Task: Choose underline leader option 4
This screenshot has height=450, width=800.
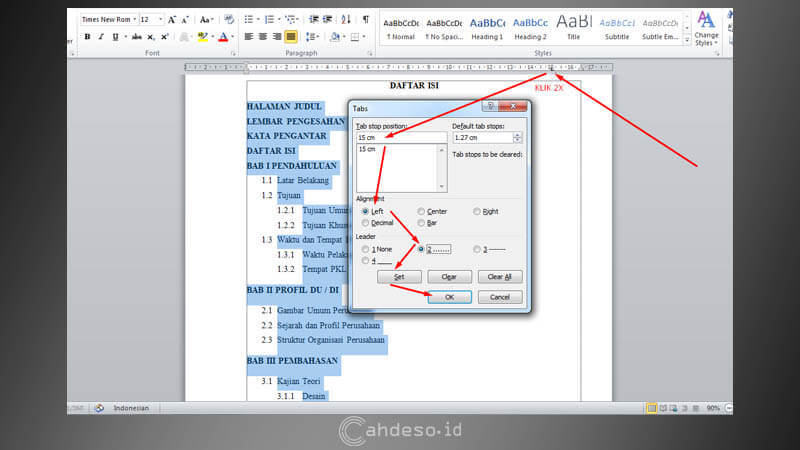Action: coord(365,261)
